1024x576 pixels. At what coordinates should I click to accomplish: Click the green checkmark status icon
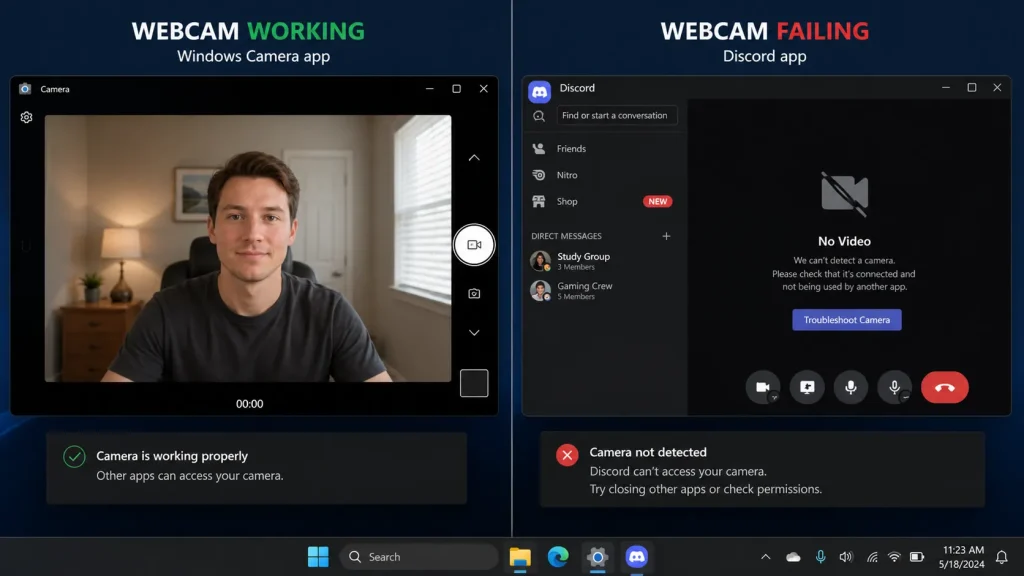click(74, 456)
